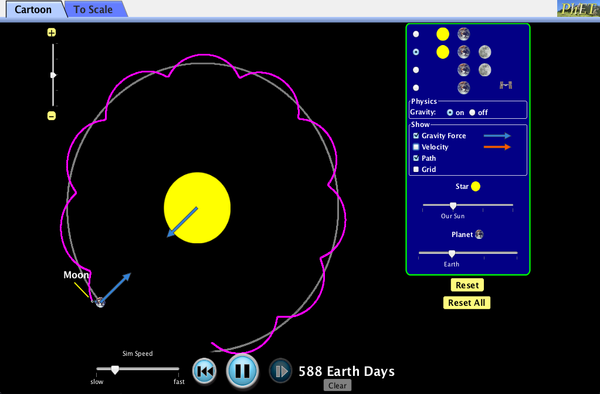Click the yellow Star icon above the slider
Image resolution: width=600 pixels, height=394 pixels.
(476, 186)
